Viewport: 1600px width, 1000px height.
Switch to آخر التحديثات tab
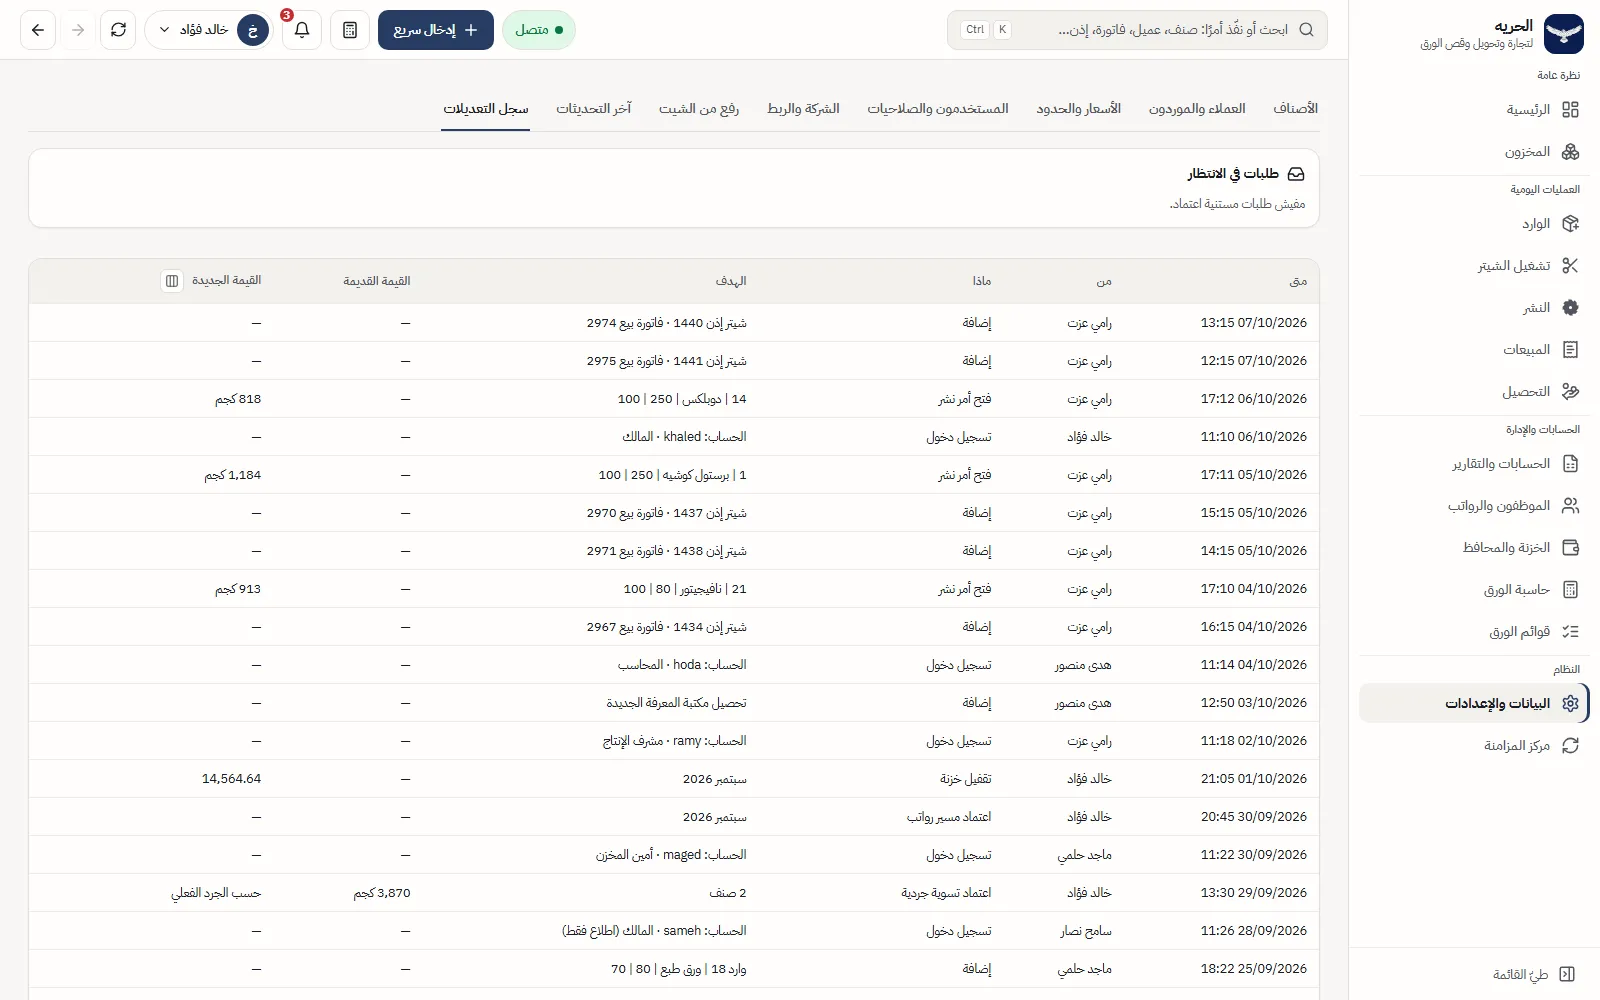pos(594,108)
